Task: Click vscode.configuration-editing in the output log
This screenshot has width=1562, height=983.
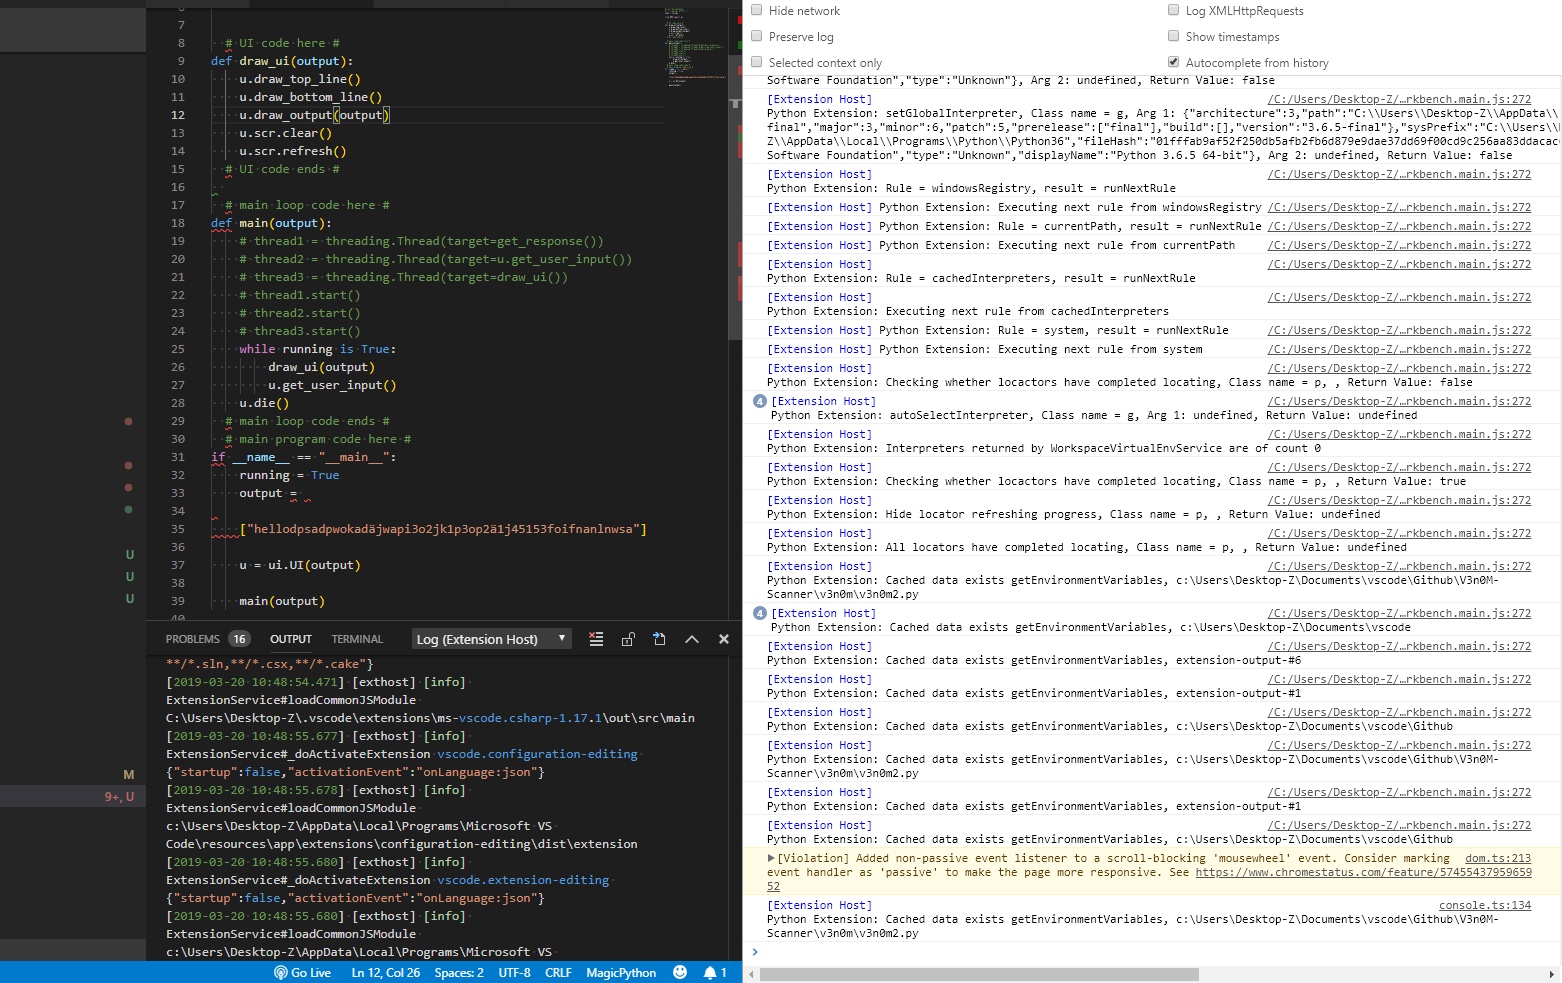Action: [x=537, y=754]
